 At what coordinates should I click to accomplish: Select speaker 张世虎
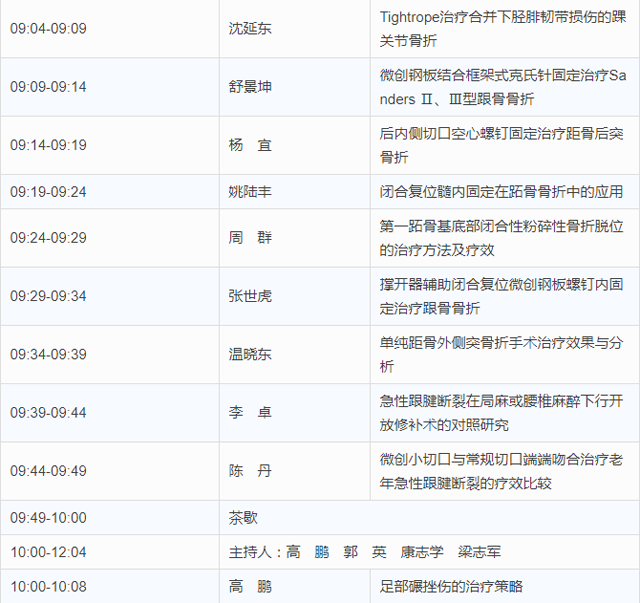[250, 296]
